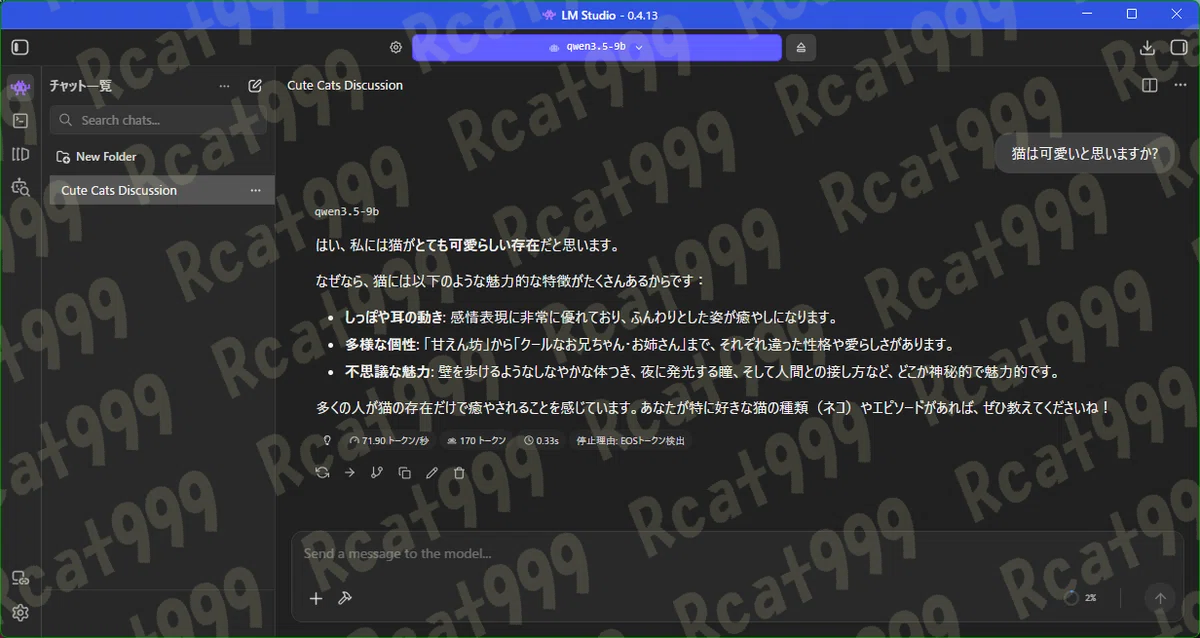Click the user message 猫は可愛いと思いますか?

(1085, 154)
